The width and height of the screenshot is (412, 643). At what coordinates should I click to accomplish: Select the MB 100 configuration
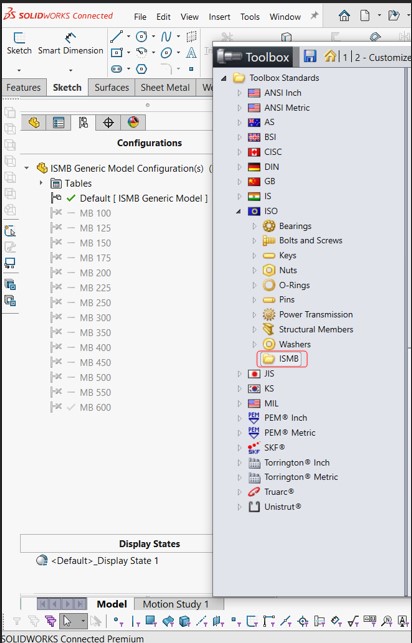(95, 213)
